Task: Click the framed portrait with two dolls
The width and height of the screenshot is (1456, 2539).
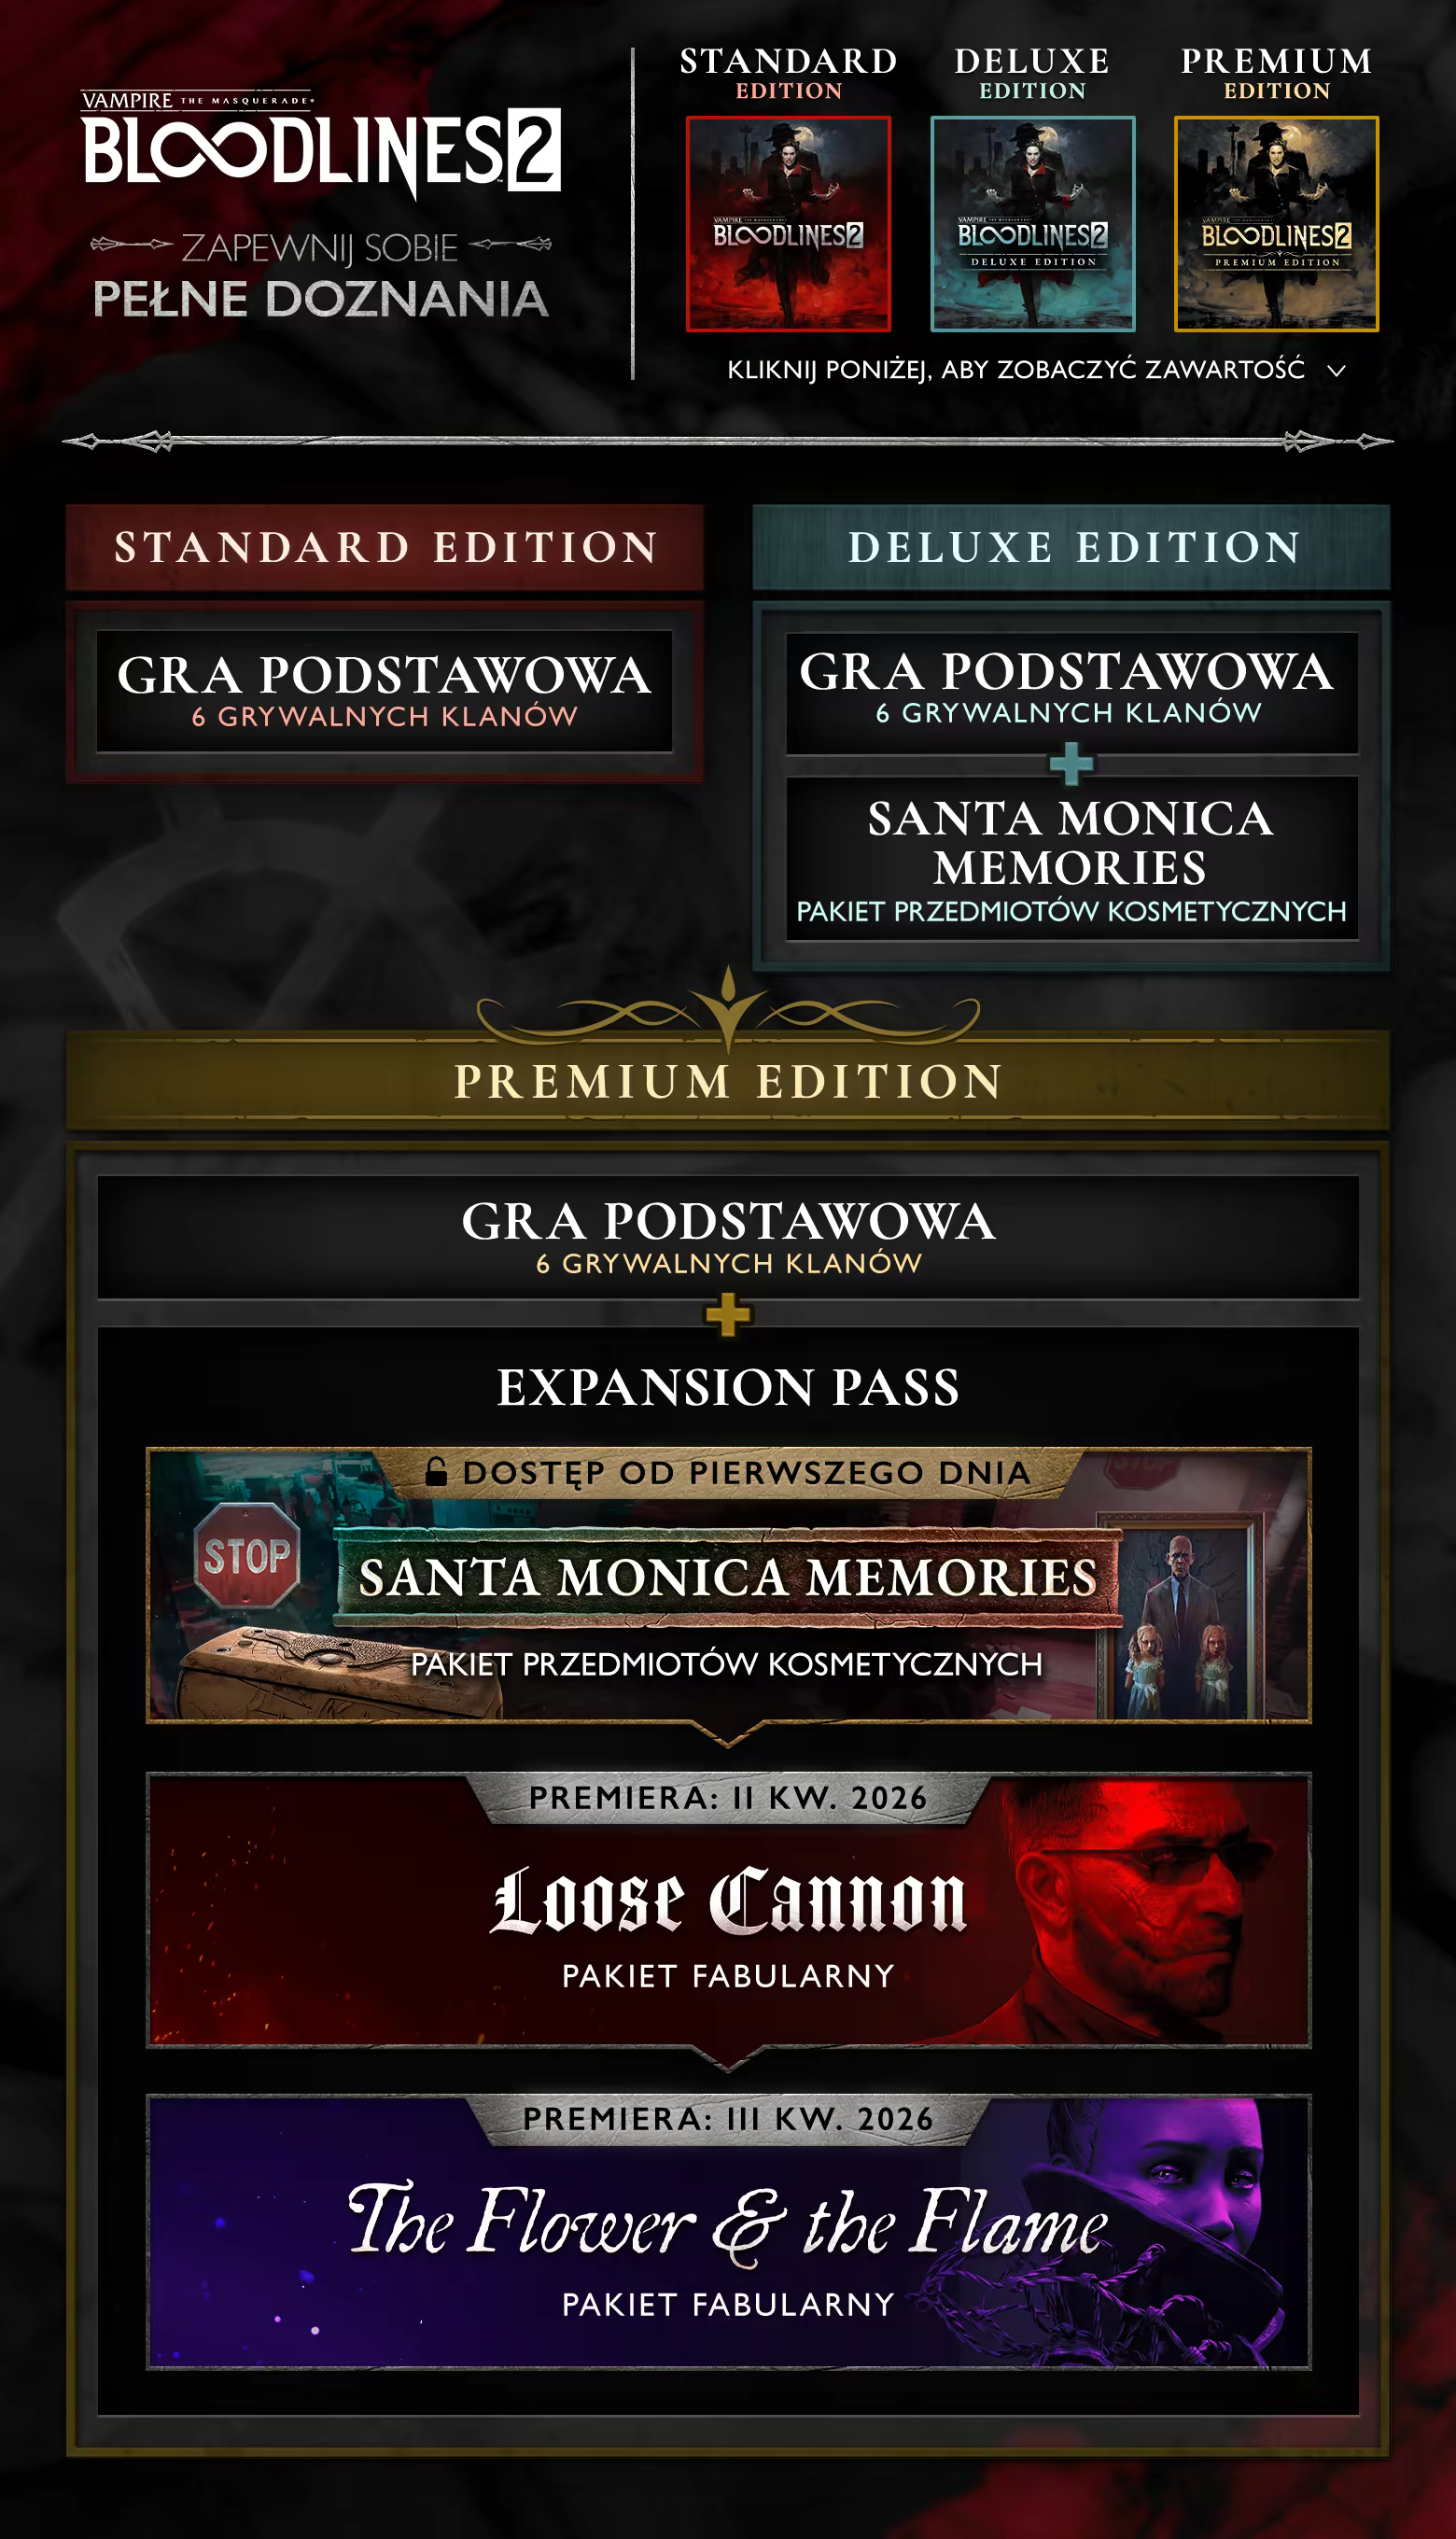Action: [1180, 1618]
